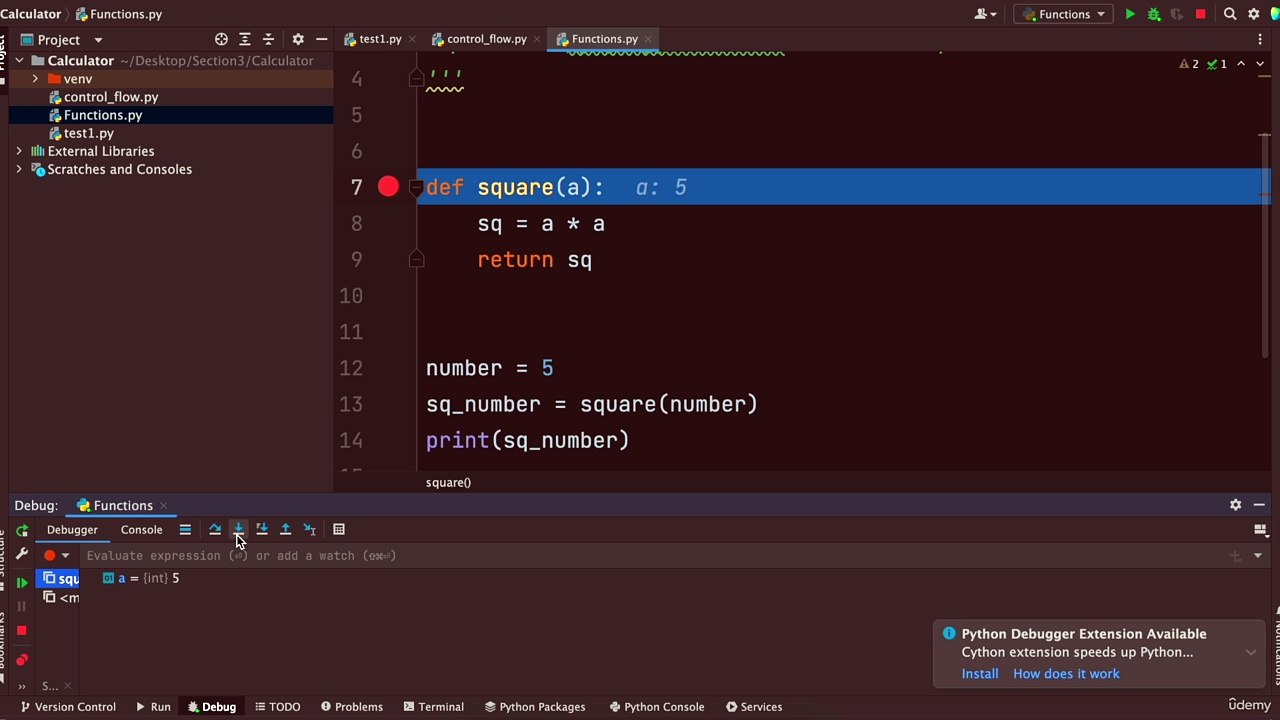
Task: Expand Scratches and Consoles node
Action: pos(19,169)
